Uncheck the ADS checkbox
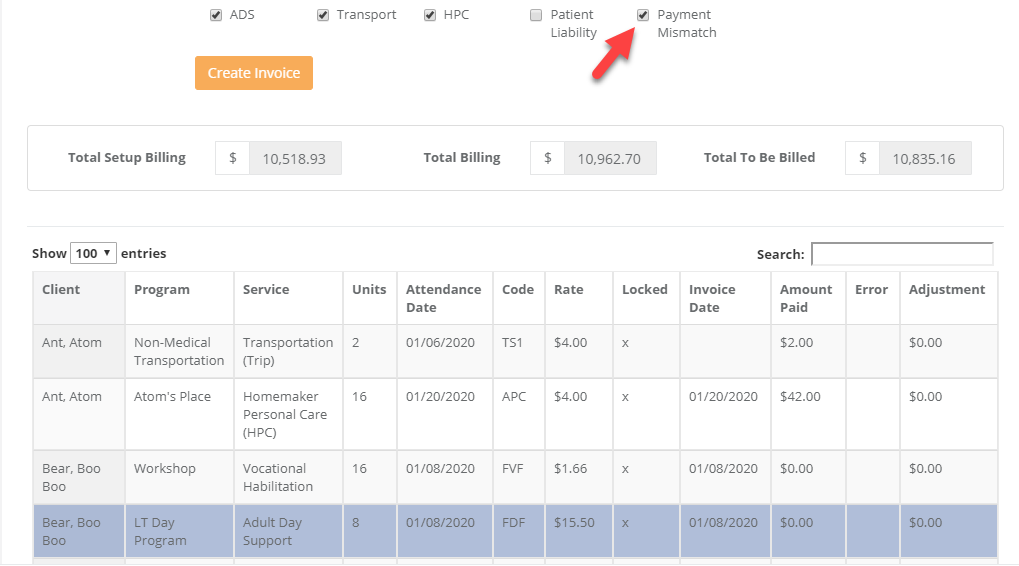The height and width of the screenshot is (566, 1019). point(216,15)
